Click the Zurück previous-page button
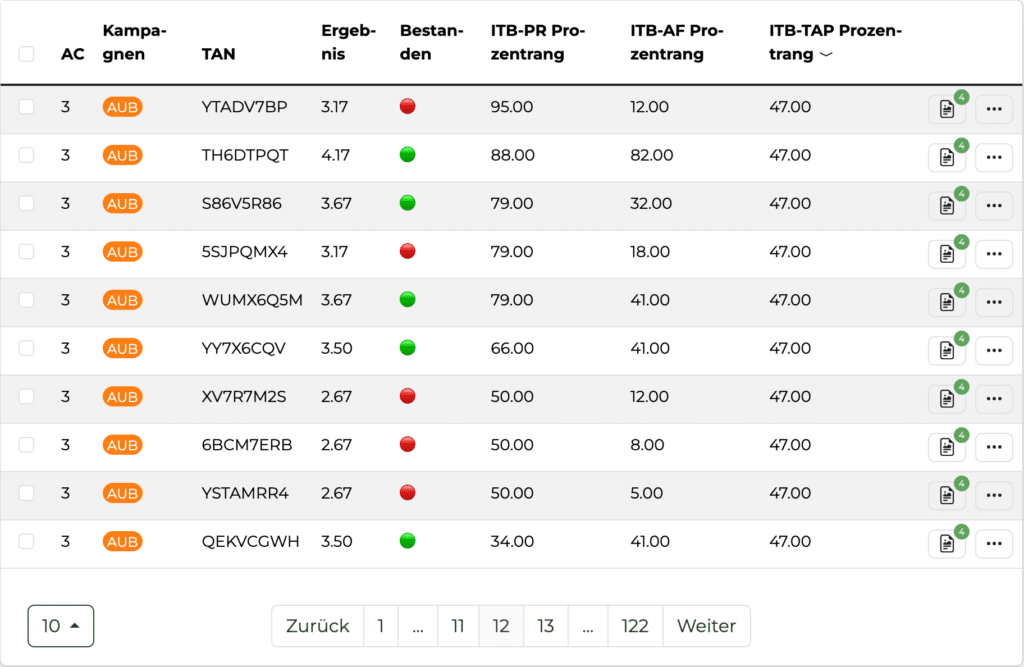The height and width of the screenshot is (667, 1024). 317,626
